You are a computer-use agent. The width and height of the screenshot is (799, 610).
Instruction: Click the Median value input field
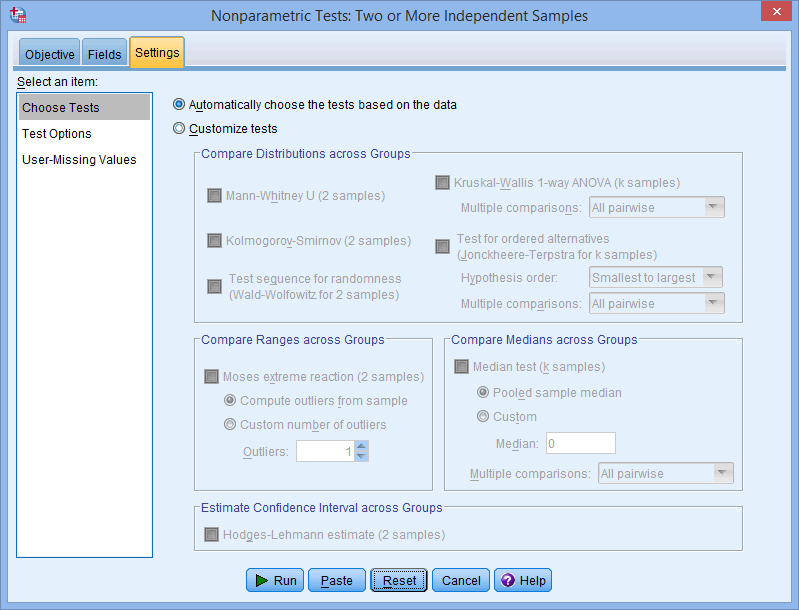click(x=581, y=443)
